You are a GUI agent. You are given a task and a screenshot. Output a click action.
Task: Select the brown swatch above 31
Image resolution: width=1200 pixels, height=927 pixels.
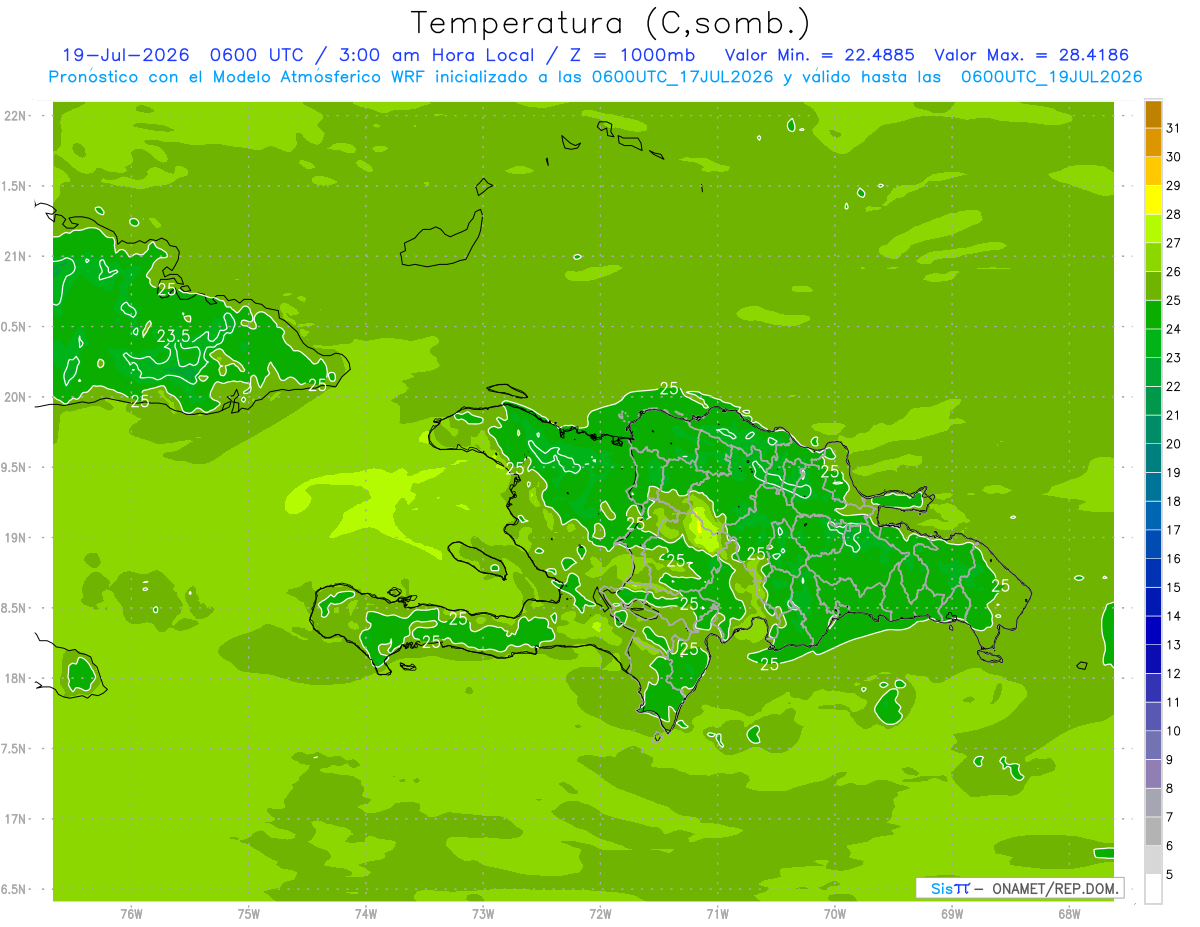click(x=1153, y=114)
